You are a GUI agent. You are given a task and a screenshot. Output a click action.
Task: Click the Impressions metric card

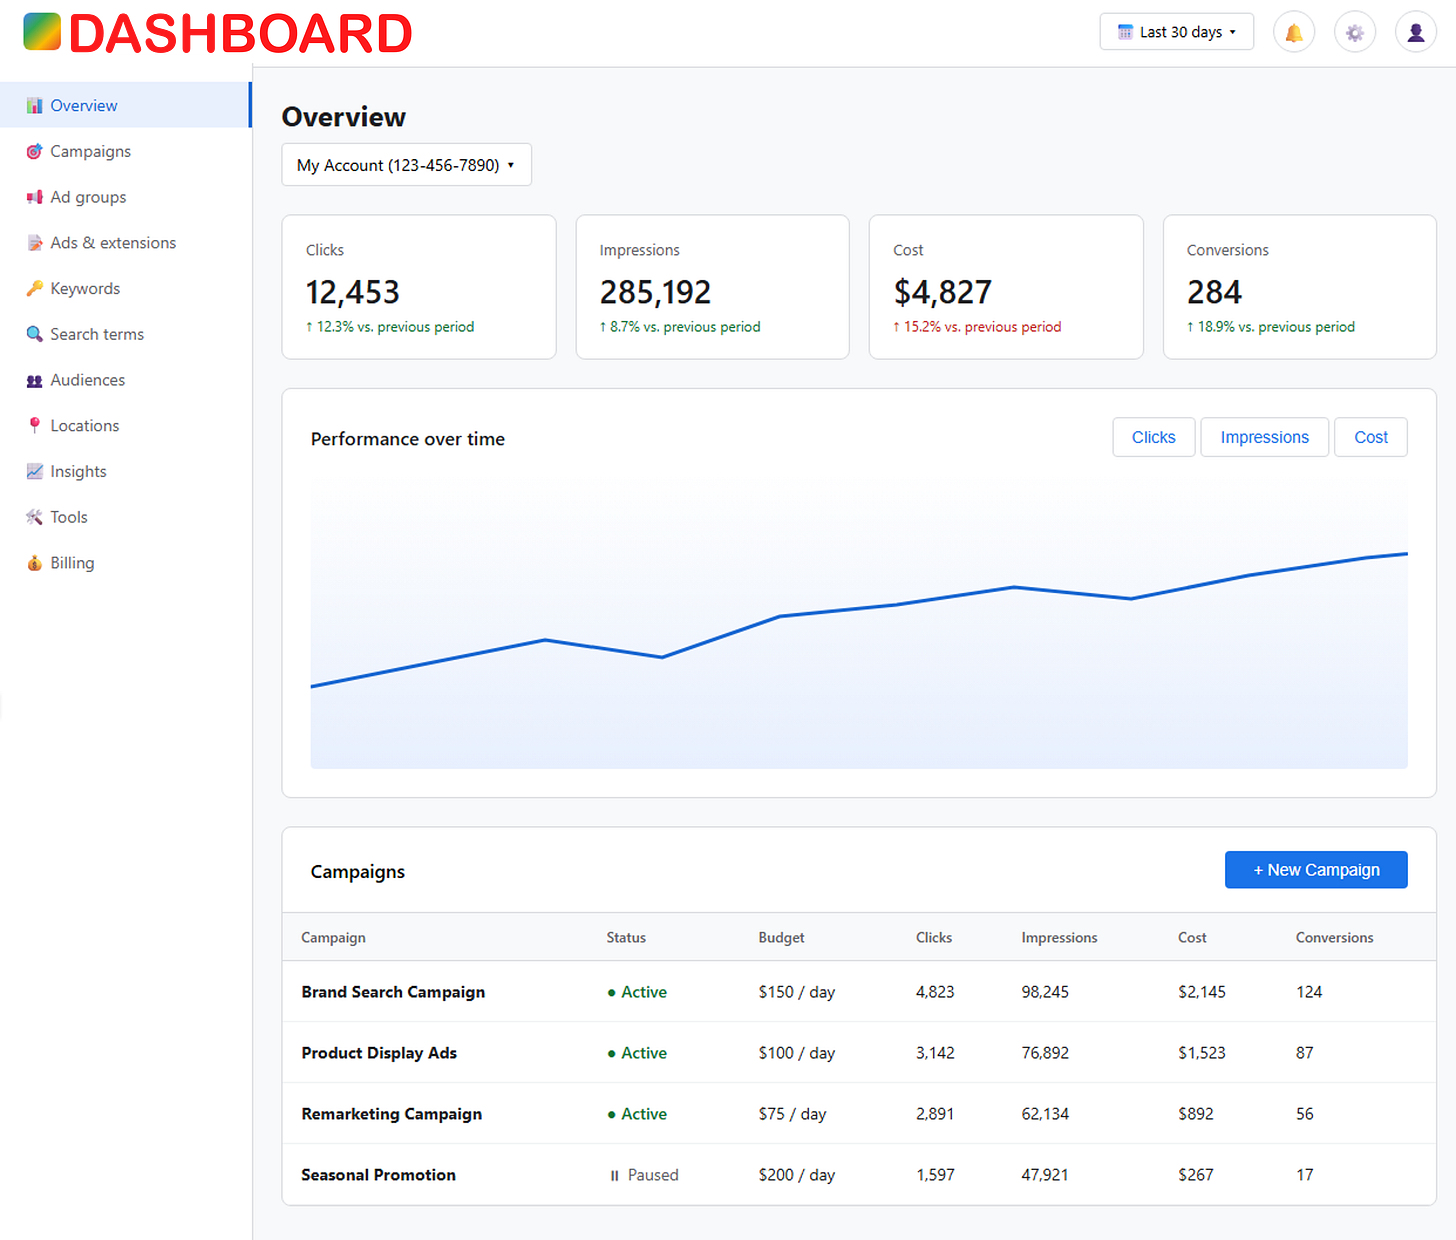click(x=713, y=287)
